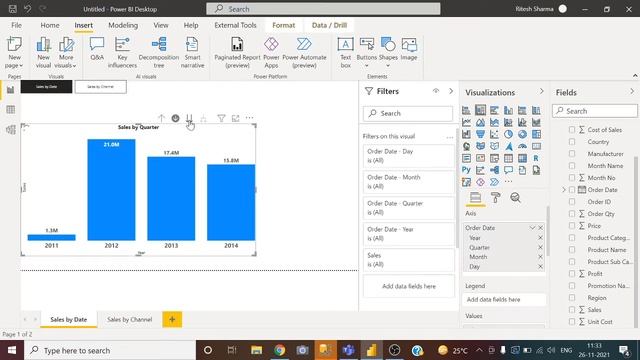This screenshot has height=360, width=640.
Task: Switch to Report view in left sidebar
Action: click(x=11, y=90)
